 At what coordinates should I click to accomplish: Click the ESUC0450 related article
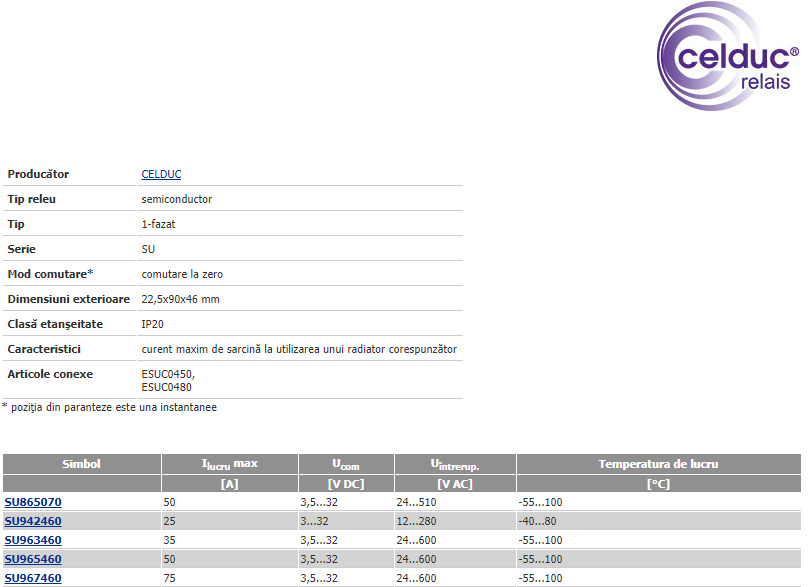pyautogui.click(x=168, y=374)
